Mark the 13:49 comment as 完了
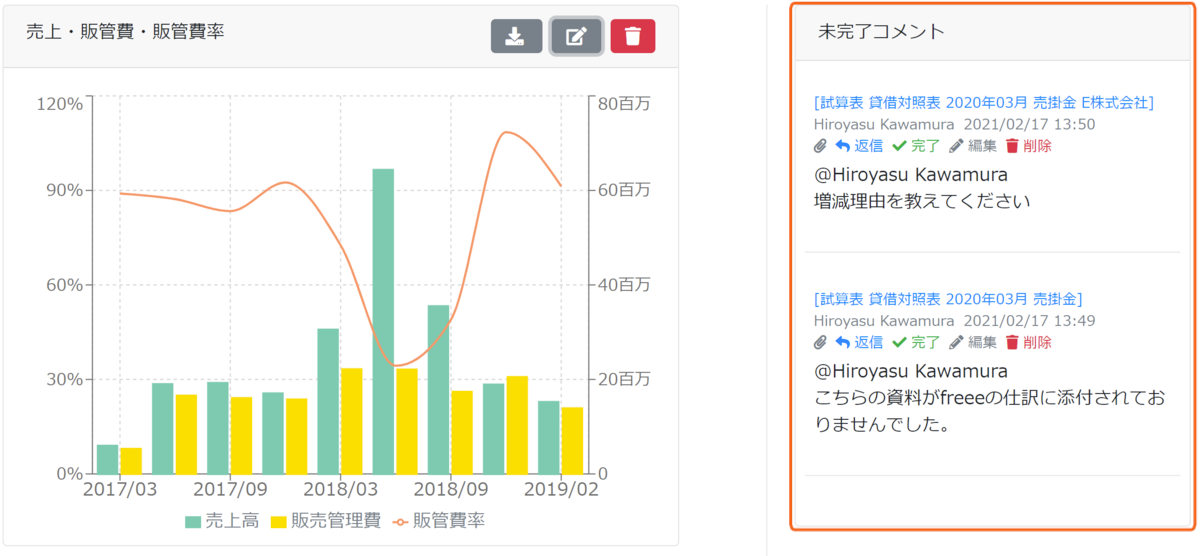Viewport: 1200px width, 556px height. click(x=916, y=342)
